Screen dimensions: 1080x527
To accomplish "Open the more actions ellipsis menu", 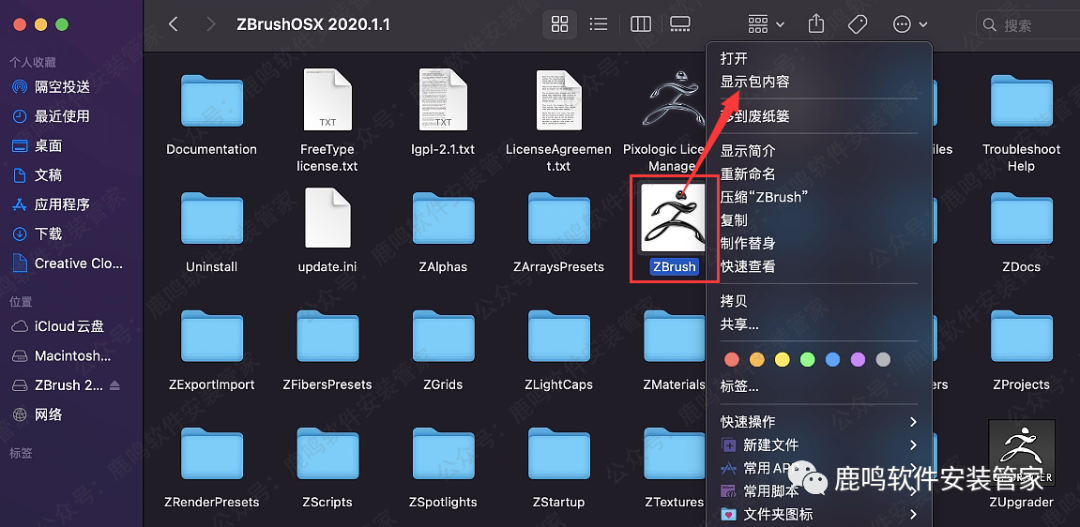I will point(910,25).
